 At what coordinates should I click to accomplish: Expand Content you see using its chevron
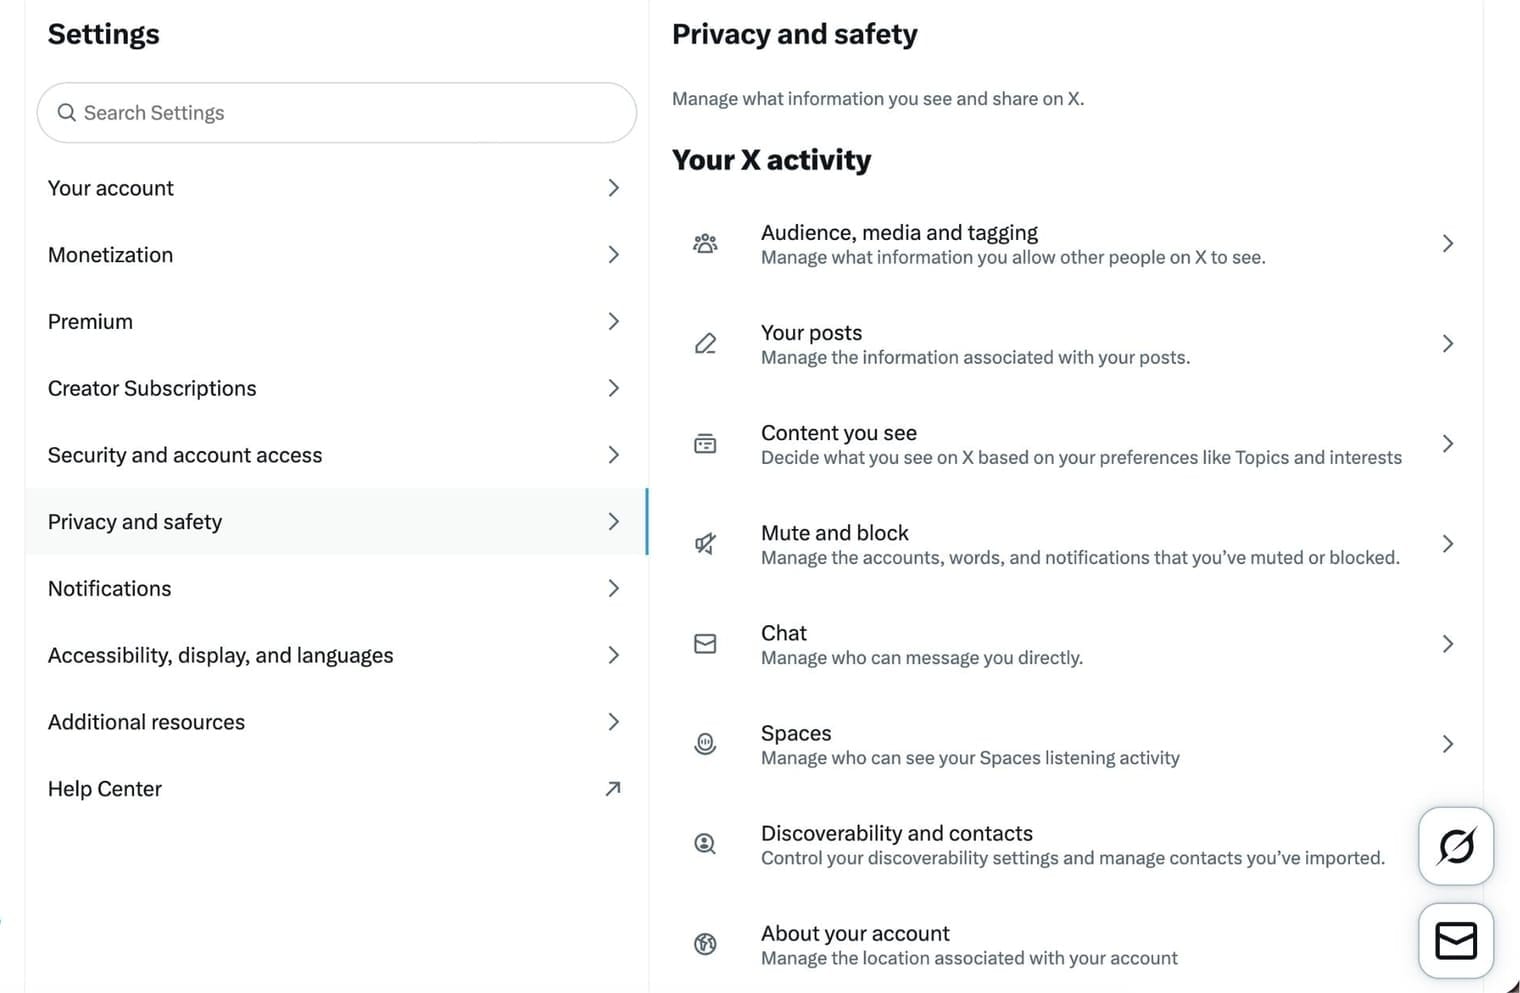click(1447, 444)
